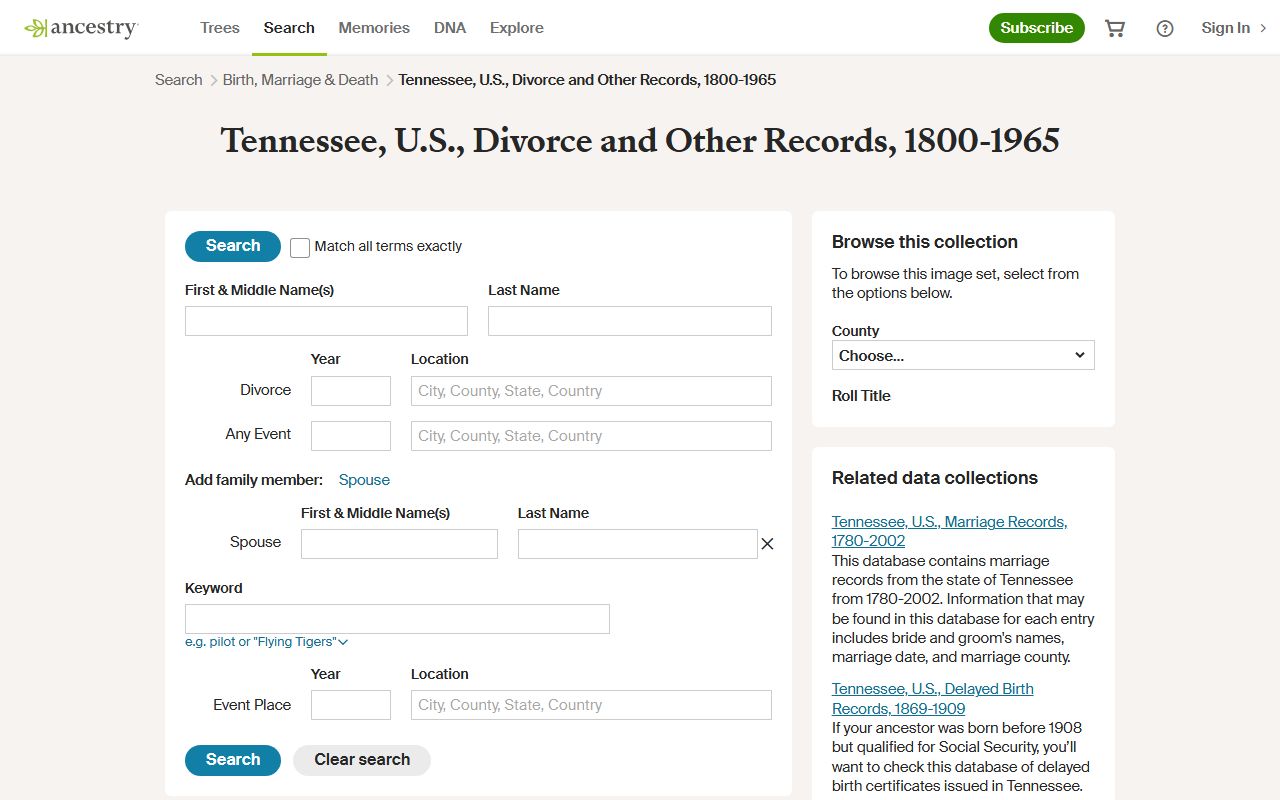Image resolution: width=1280 pixels, height=800 pixels.
Task: Open the DNA menu
Action: pos(450,28)
